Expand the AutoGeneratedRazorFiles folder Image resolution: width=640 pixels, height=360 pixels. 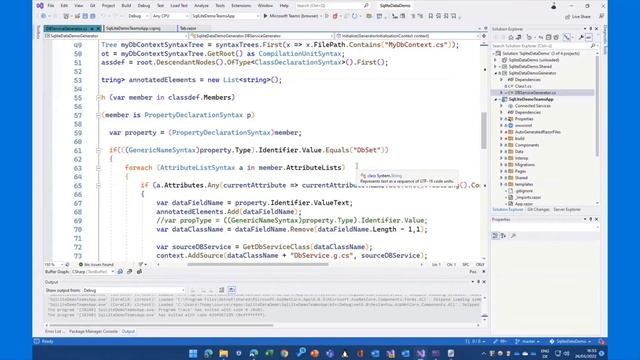[x=502, y=132]
